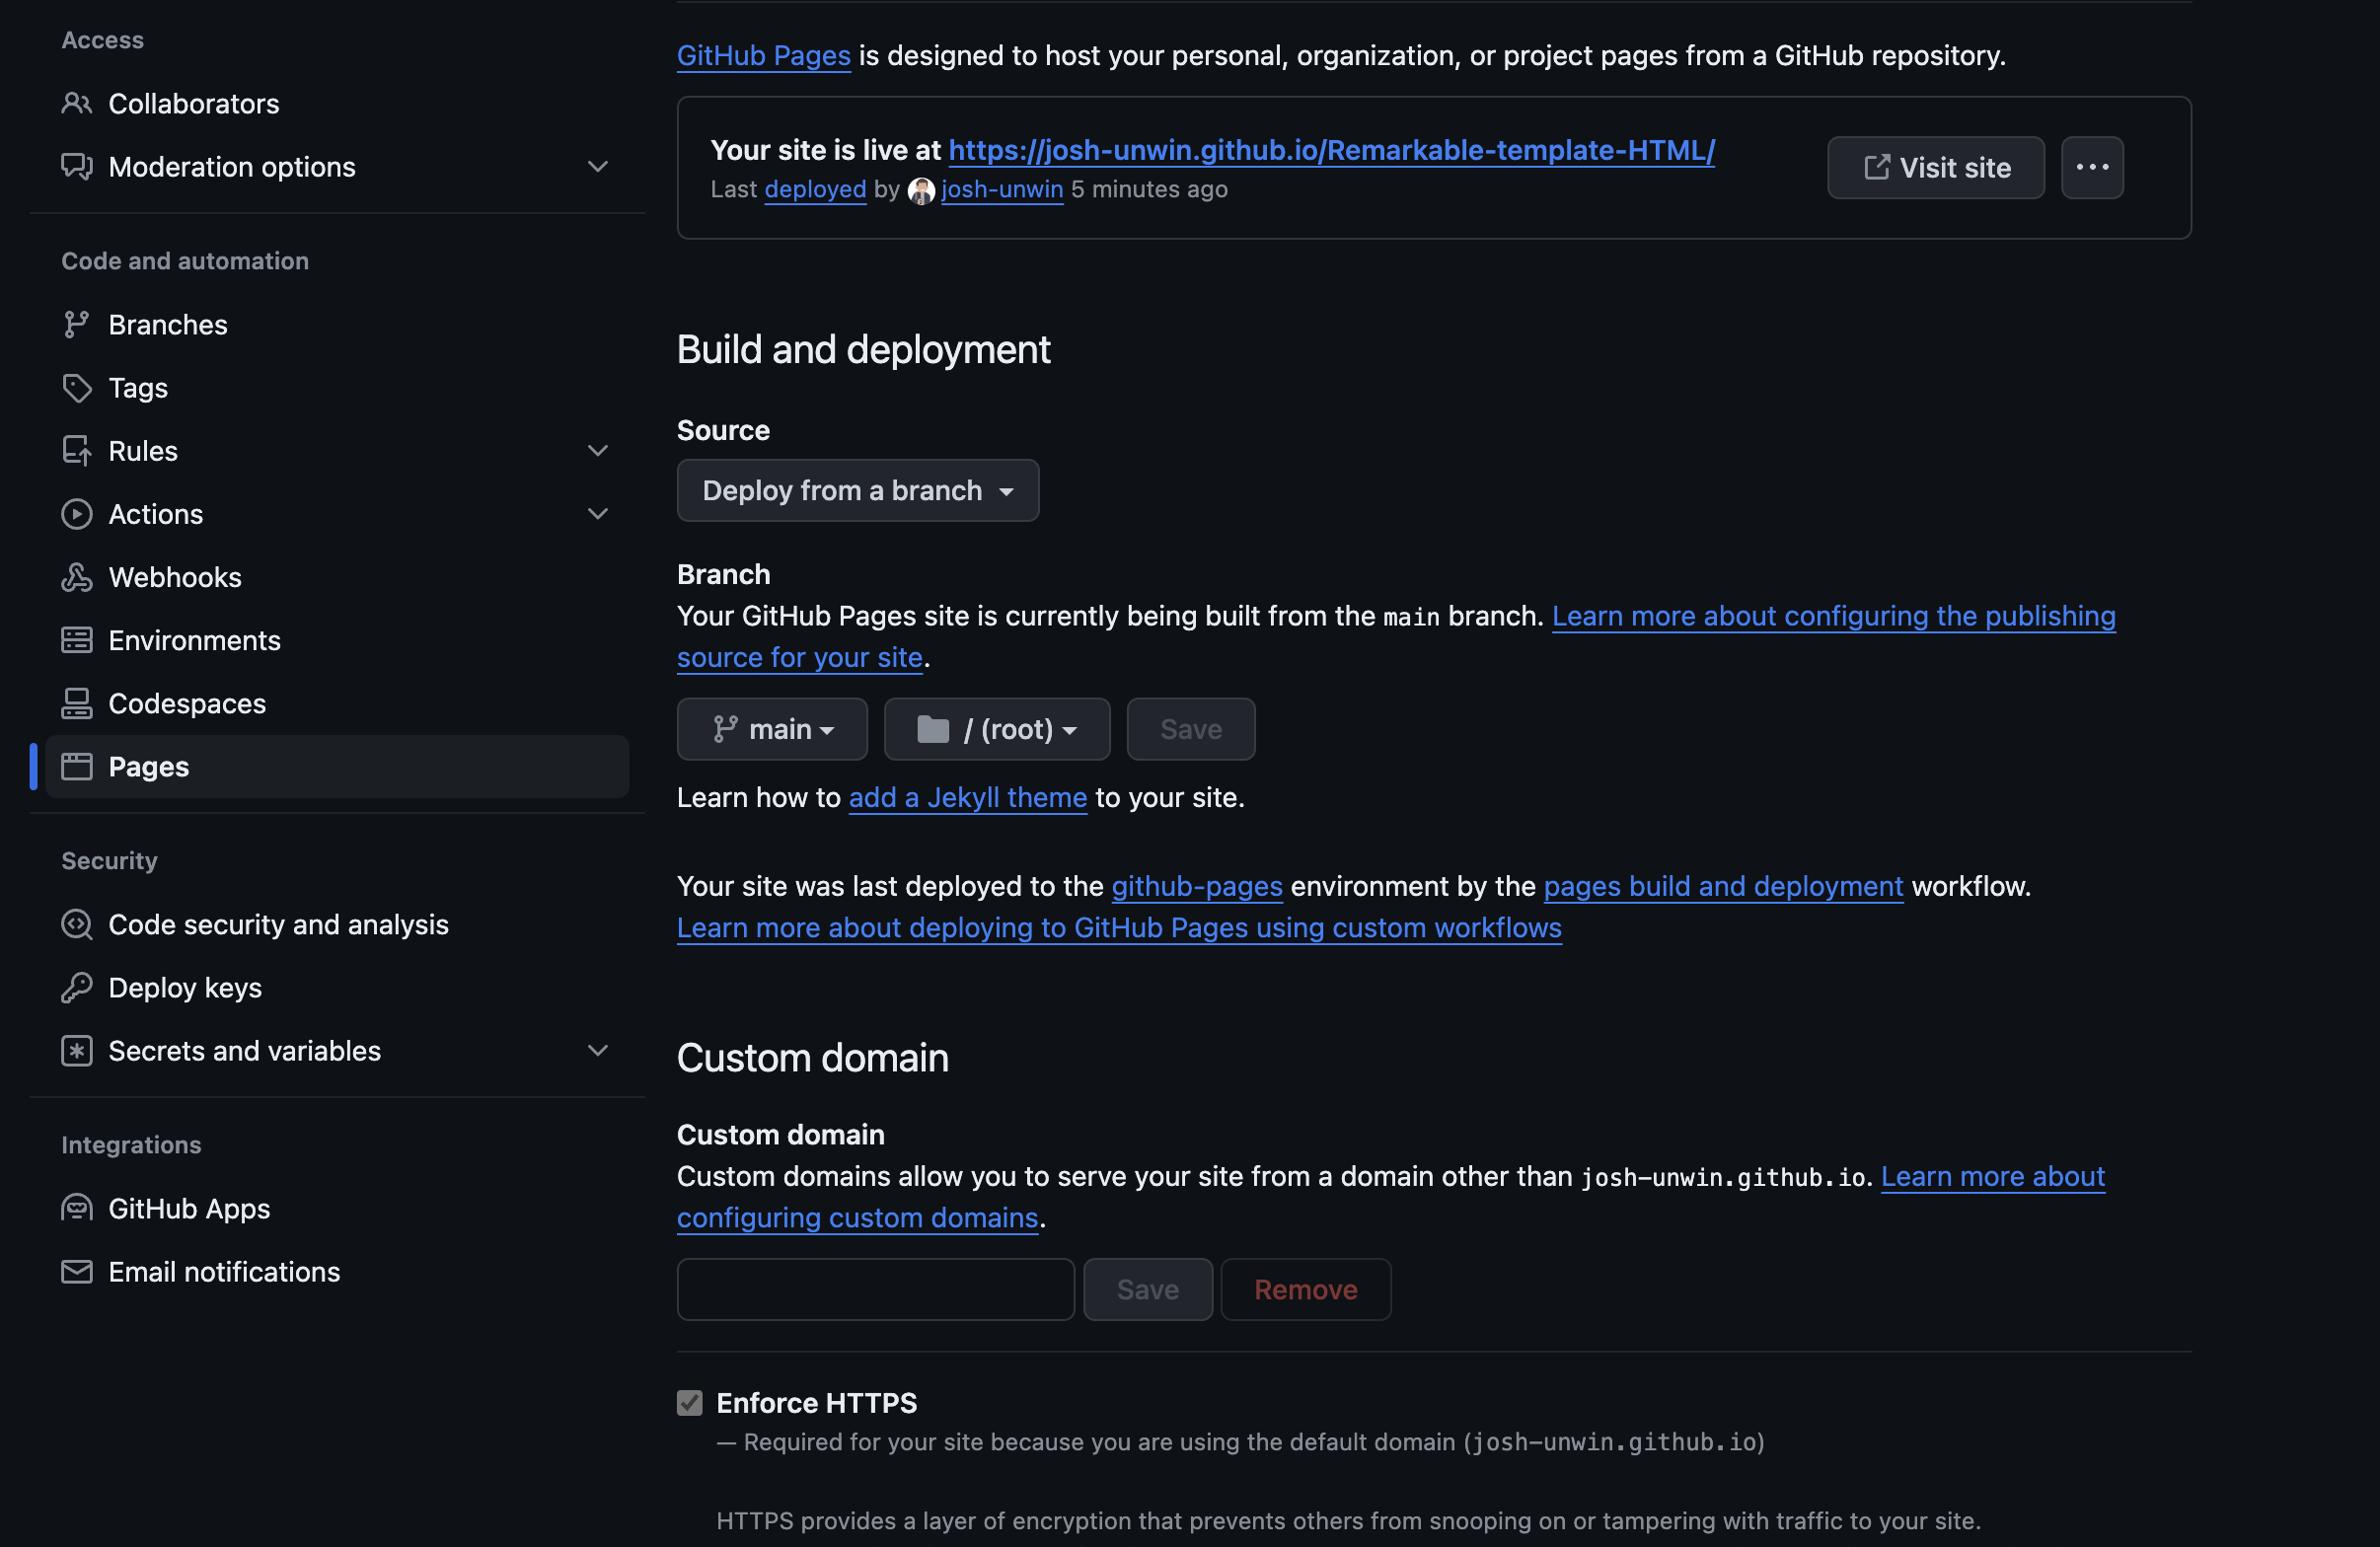Click the Collaborators people icon
Viewport: 2380px width, 1547px height.
point(77,103)
